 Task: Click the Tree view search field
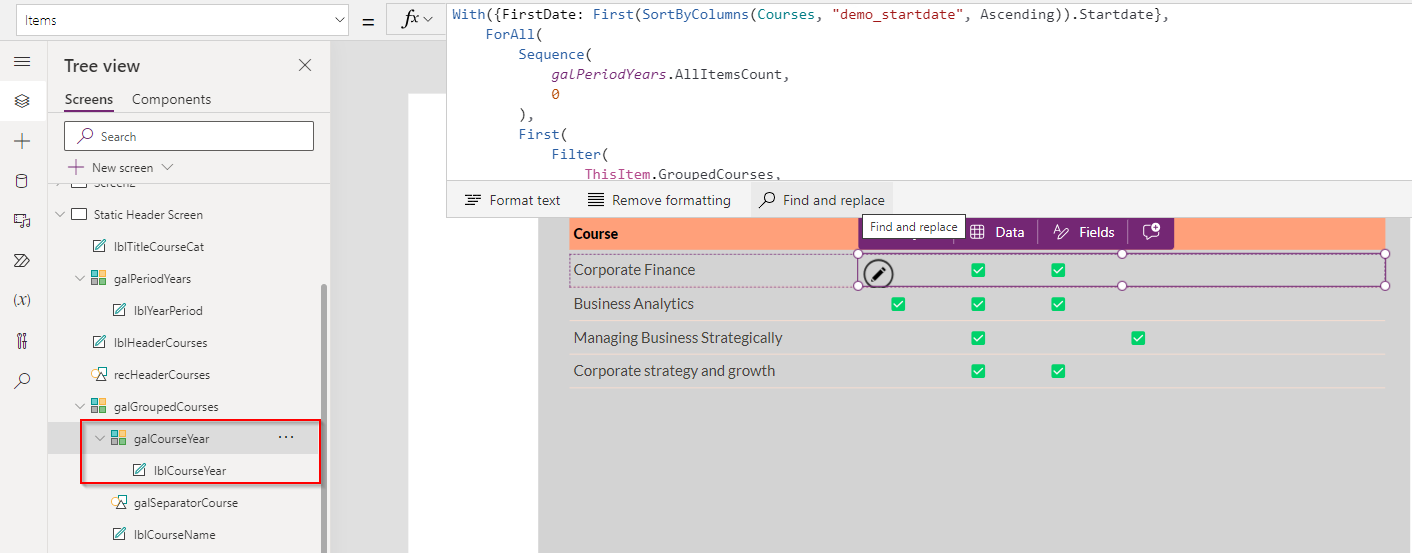point(189,136)
